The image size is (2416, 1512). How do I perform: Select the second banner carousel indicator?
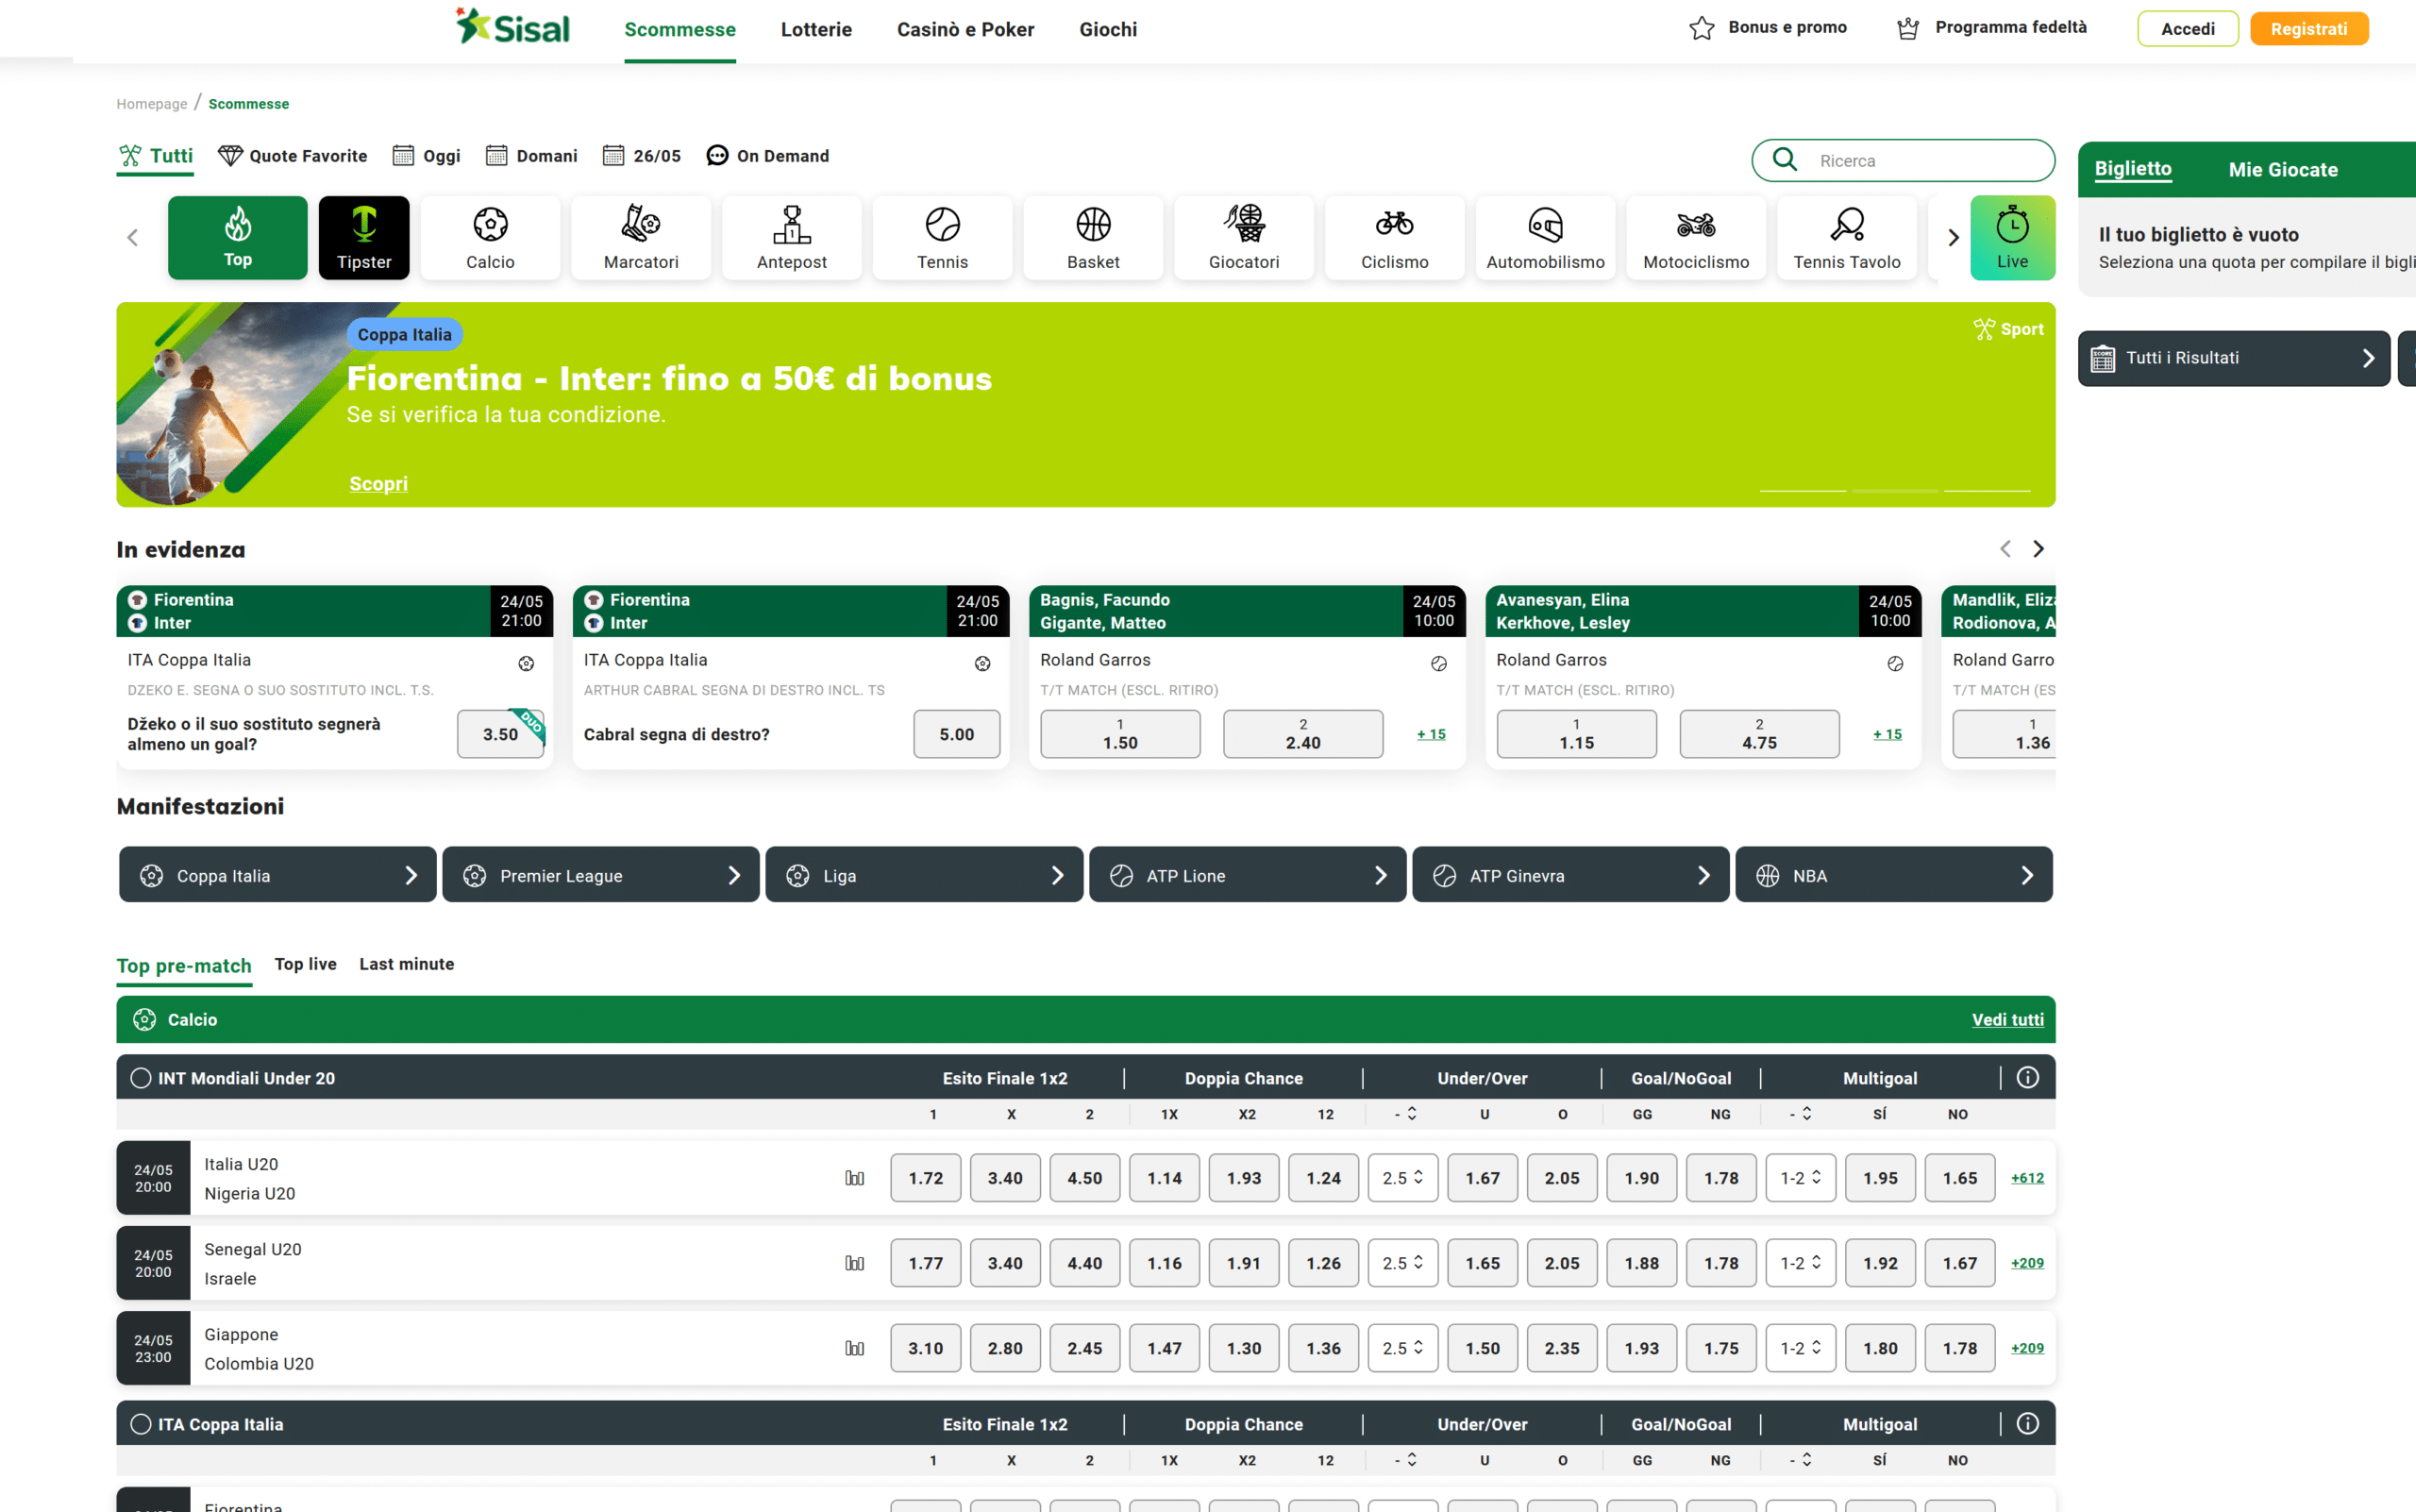coord(1894,491)
